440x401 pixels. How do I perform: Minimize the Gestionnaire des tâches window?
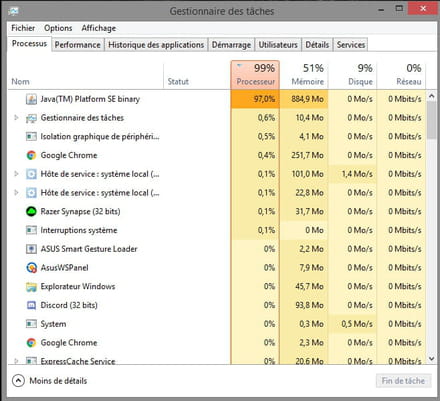[x=381, y=10]
